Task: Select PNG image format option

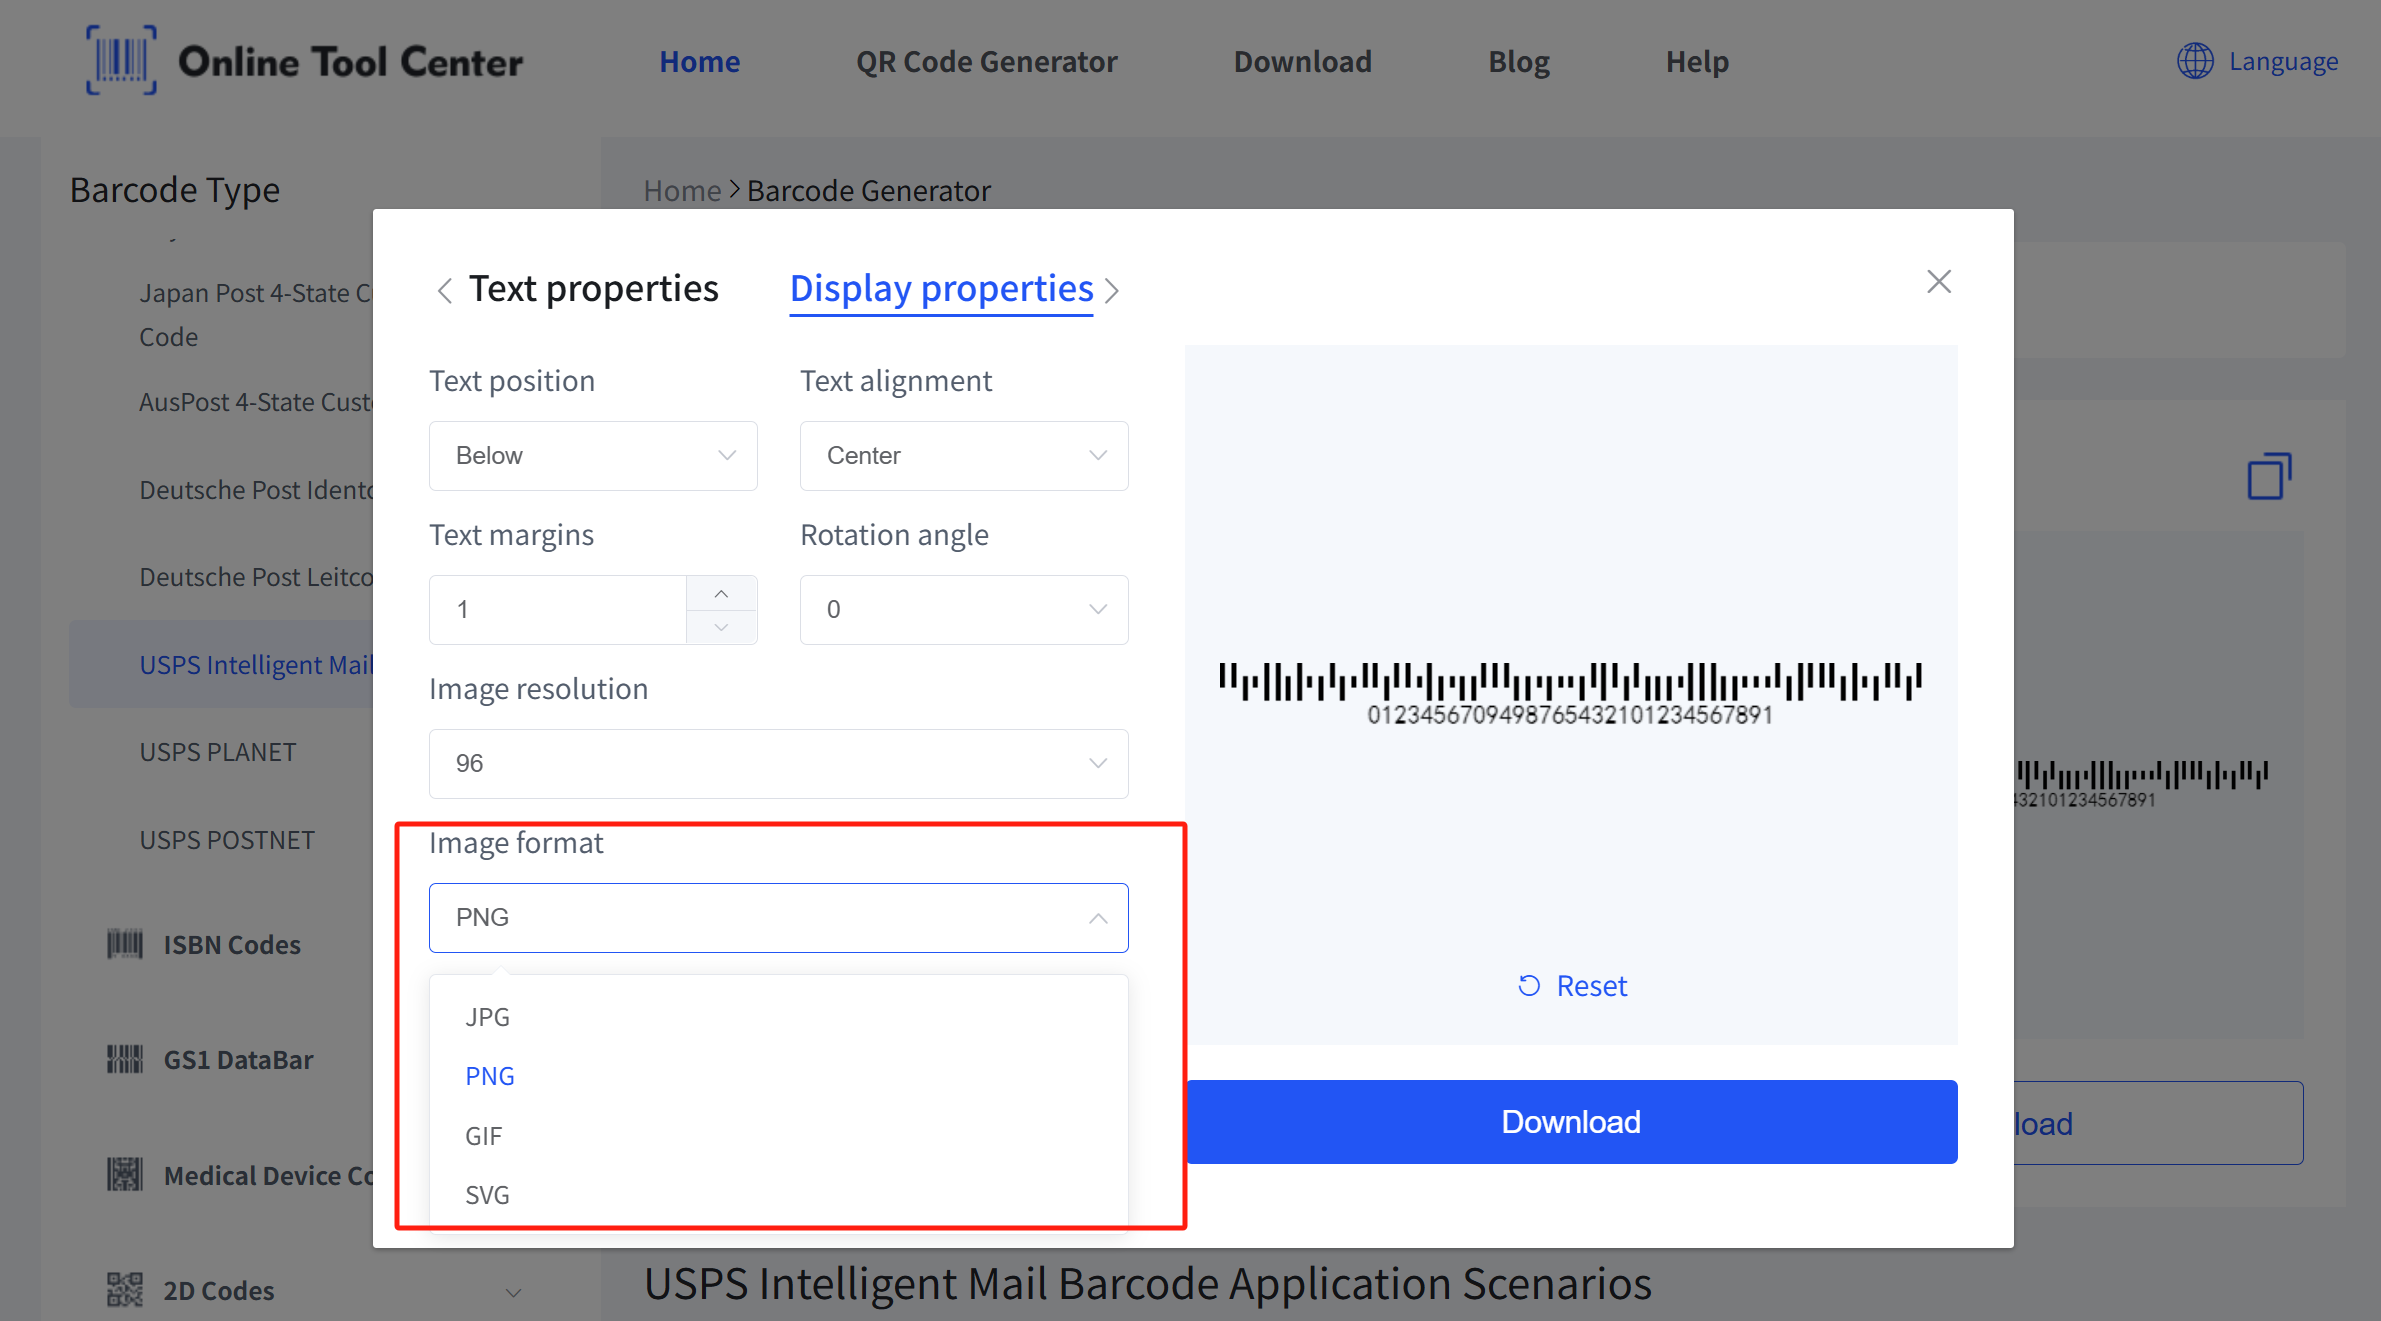Action: (x=778, y=1076)
